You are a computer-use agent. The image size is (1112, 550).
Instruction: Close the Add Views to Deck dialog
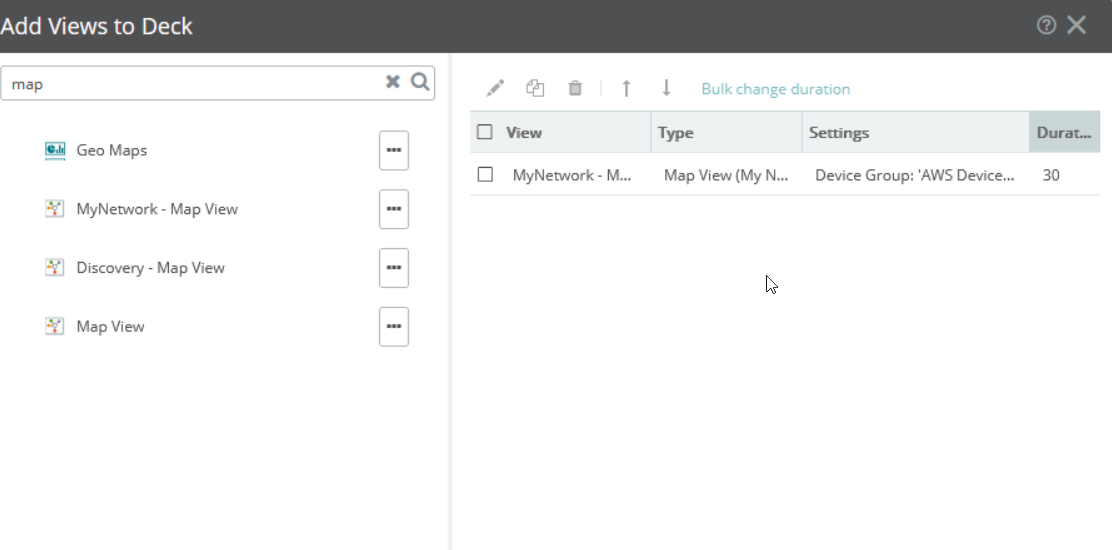(1077, 26)
